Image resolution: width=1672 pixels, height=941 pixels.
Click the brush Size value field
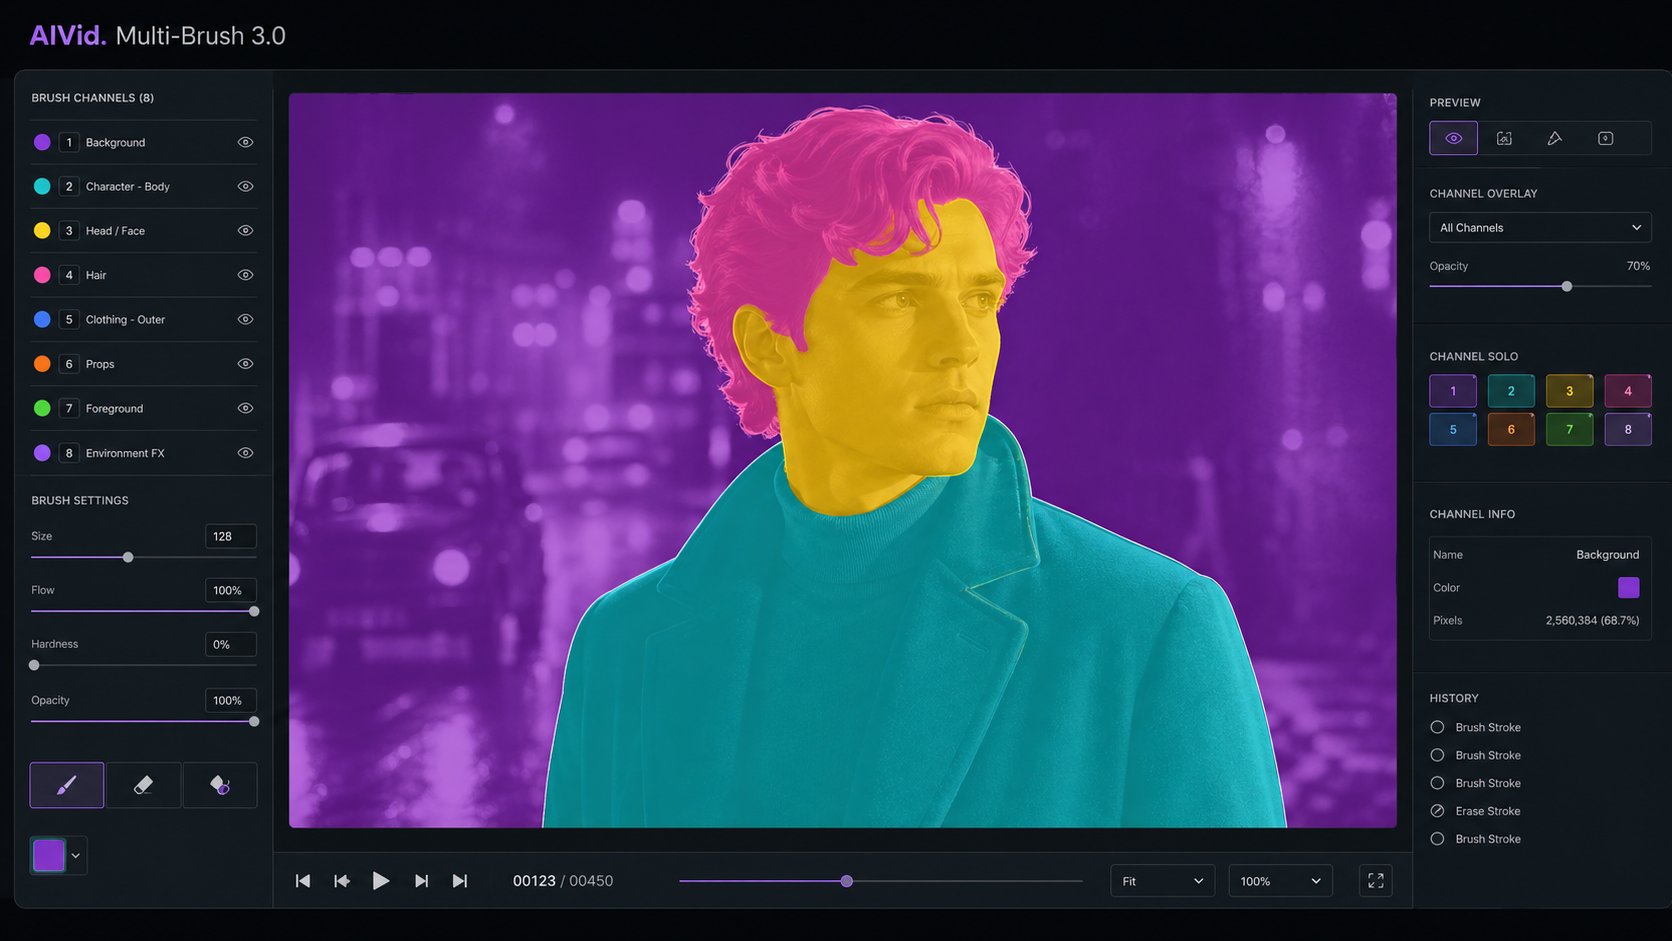[x=230, y=536]
